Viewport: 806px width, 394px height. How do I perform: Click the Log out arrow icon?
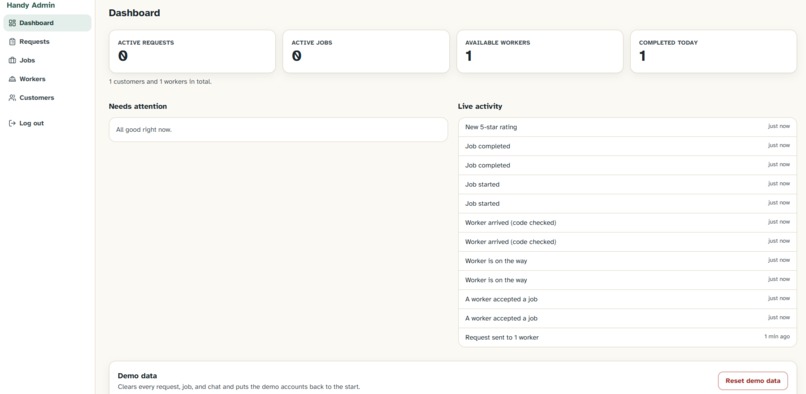coord(12,123)
